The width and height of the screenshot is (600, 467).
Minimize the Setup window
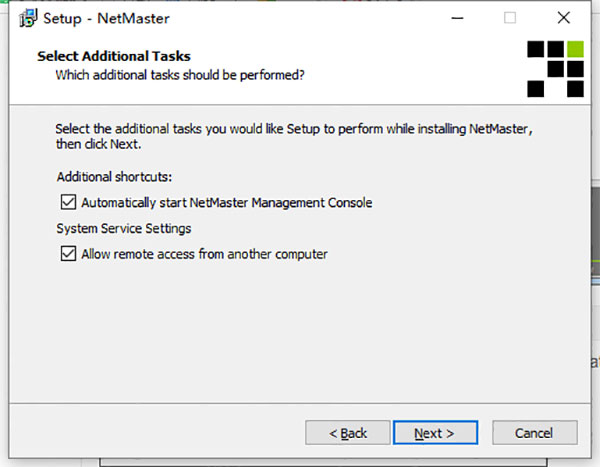(x=457, y=17)
